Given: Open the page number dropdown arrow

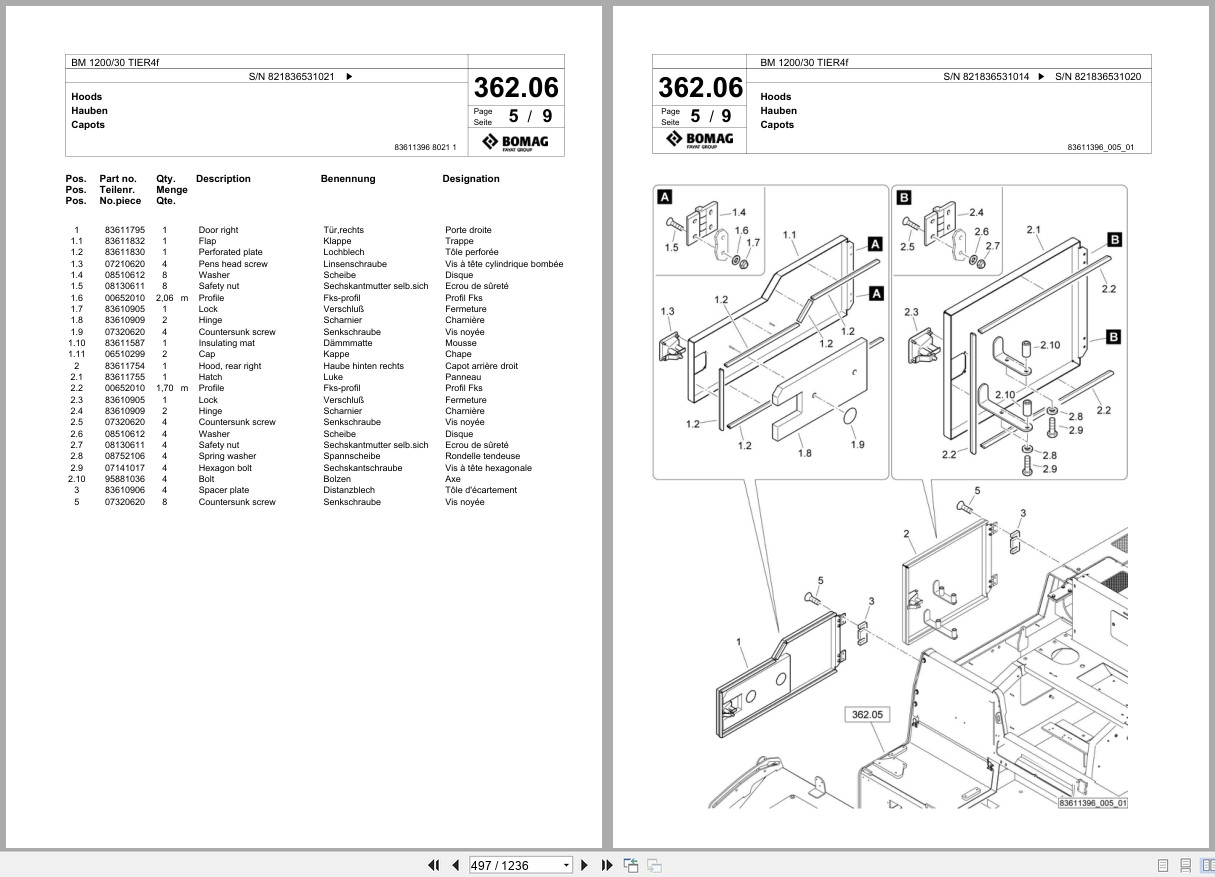Looking at the screenshot, I should pyautogui.click(x=567, y=865).
